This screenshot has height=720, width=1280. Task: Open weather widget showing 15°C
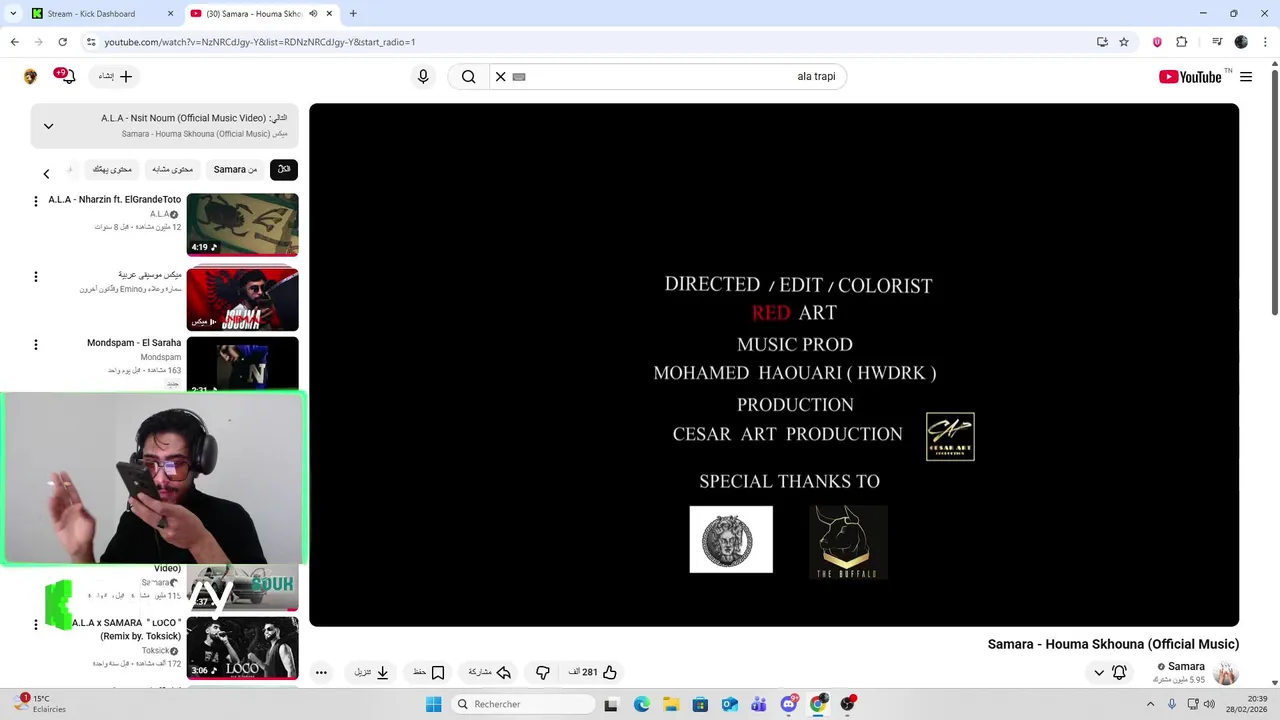coord(40,704)
